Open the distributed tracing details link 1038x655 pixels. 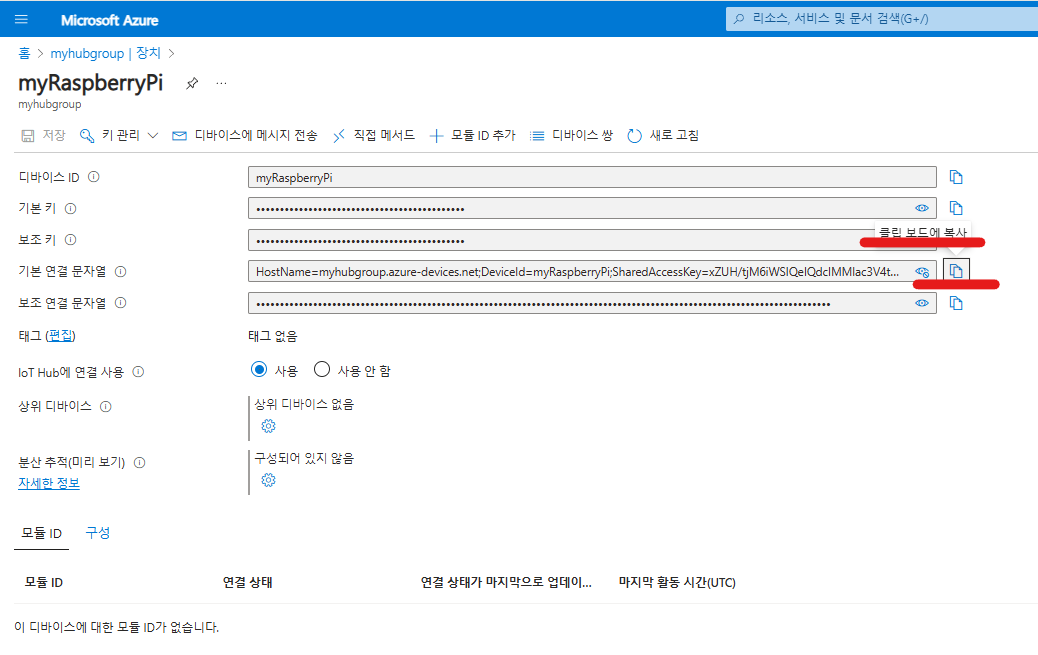pos(49,483)
